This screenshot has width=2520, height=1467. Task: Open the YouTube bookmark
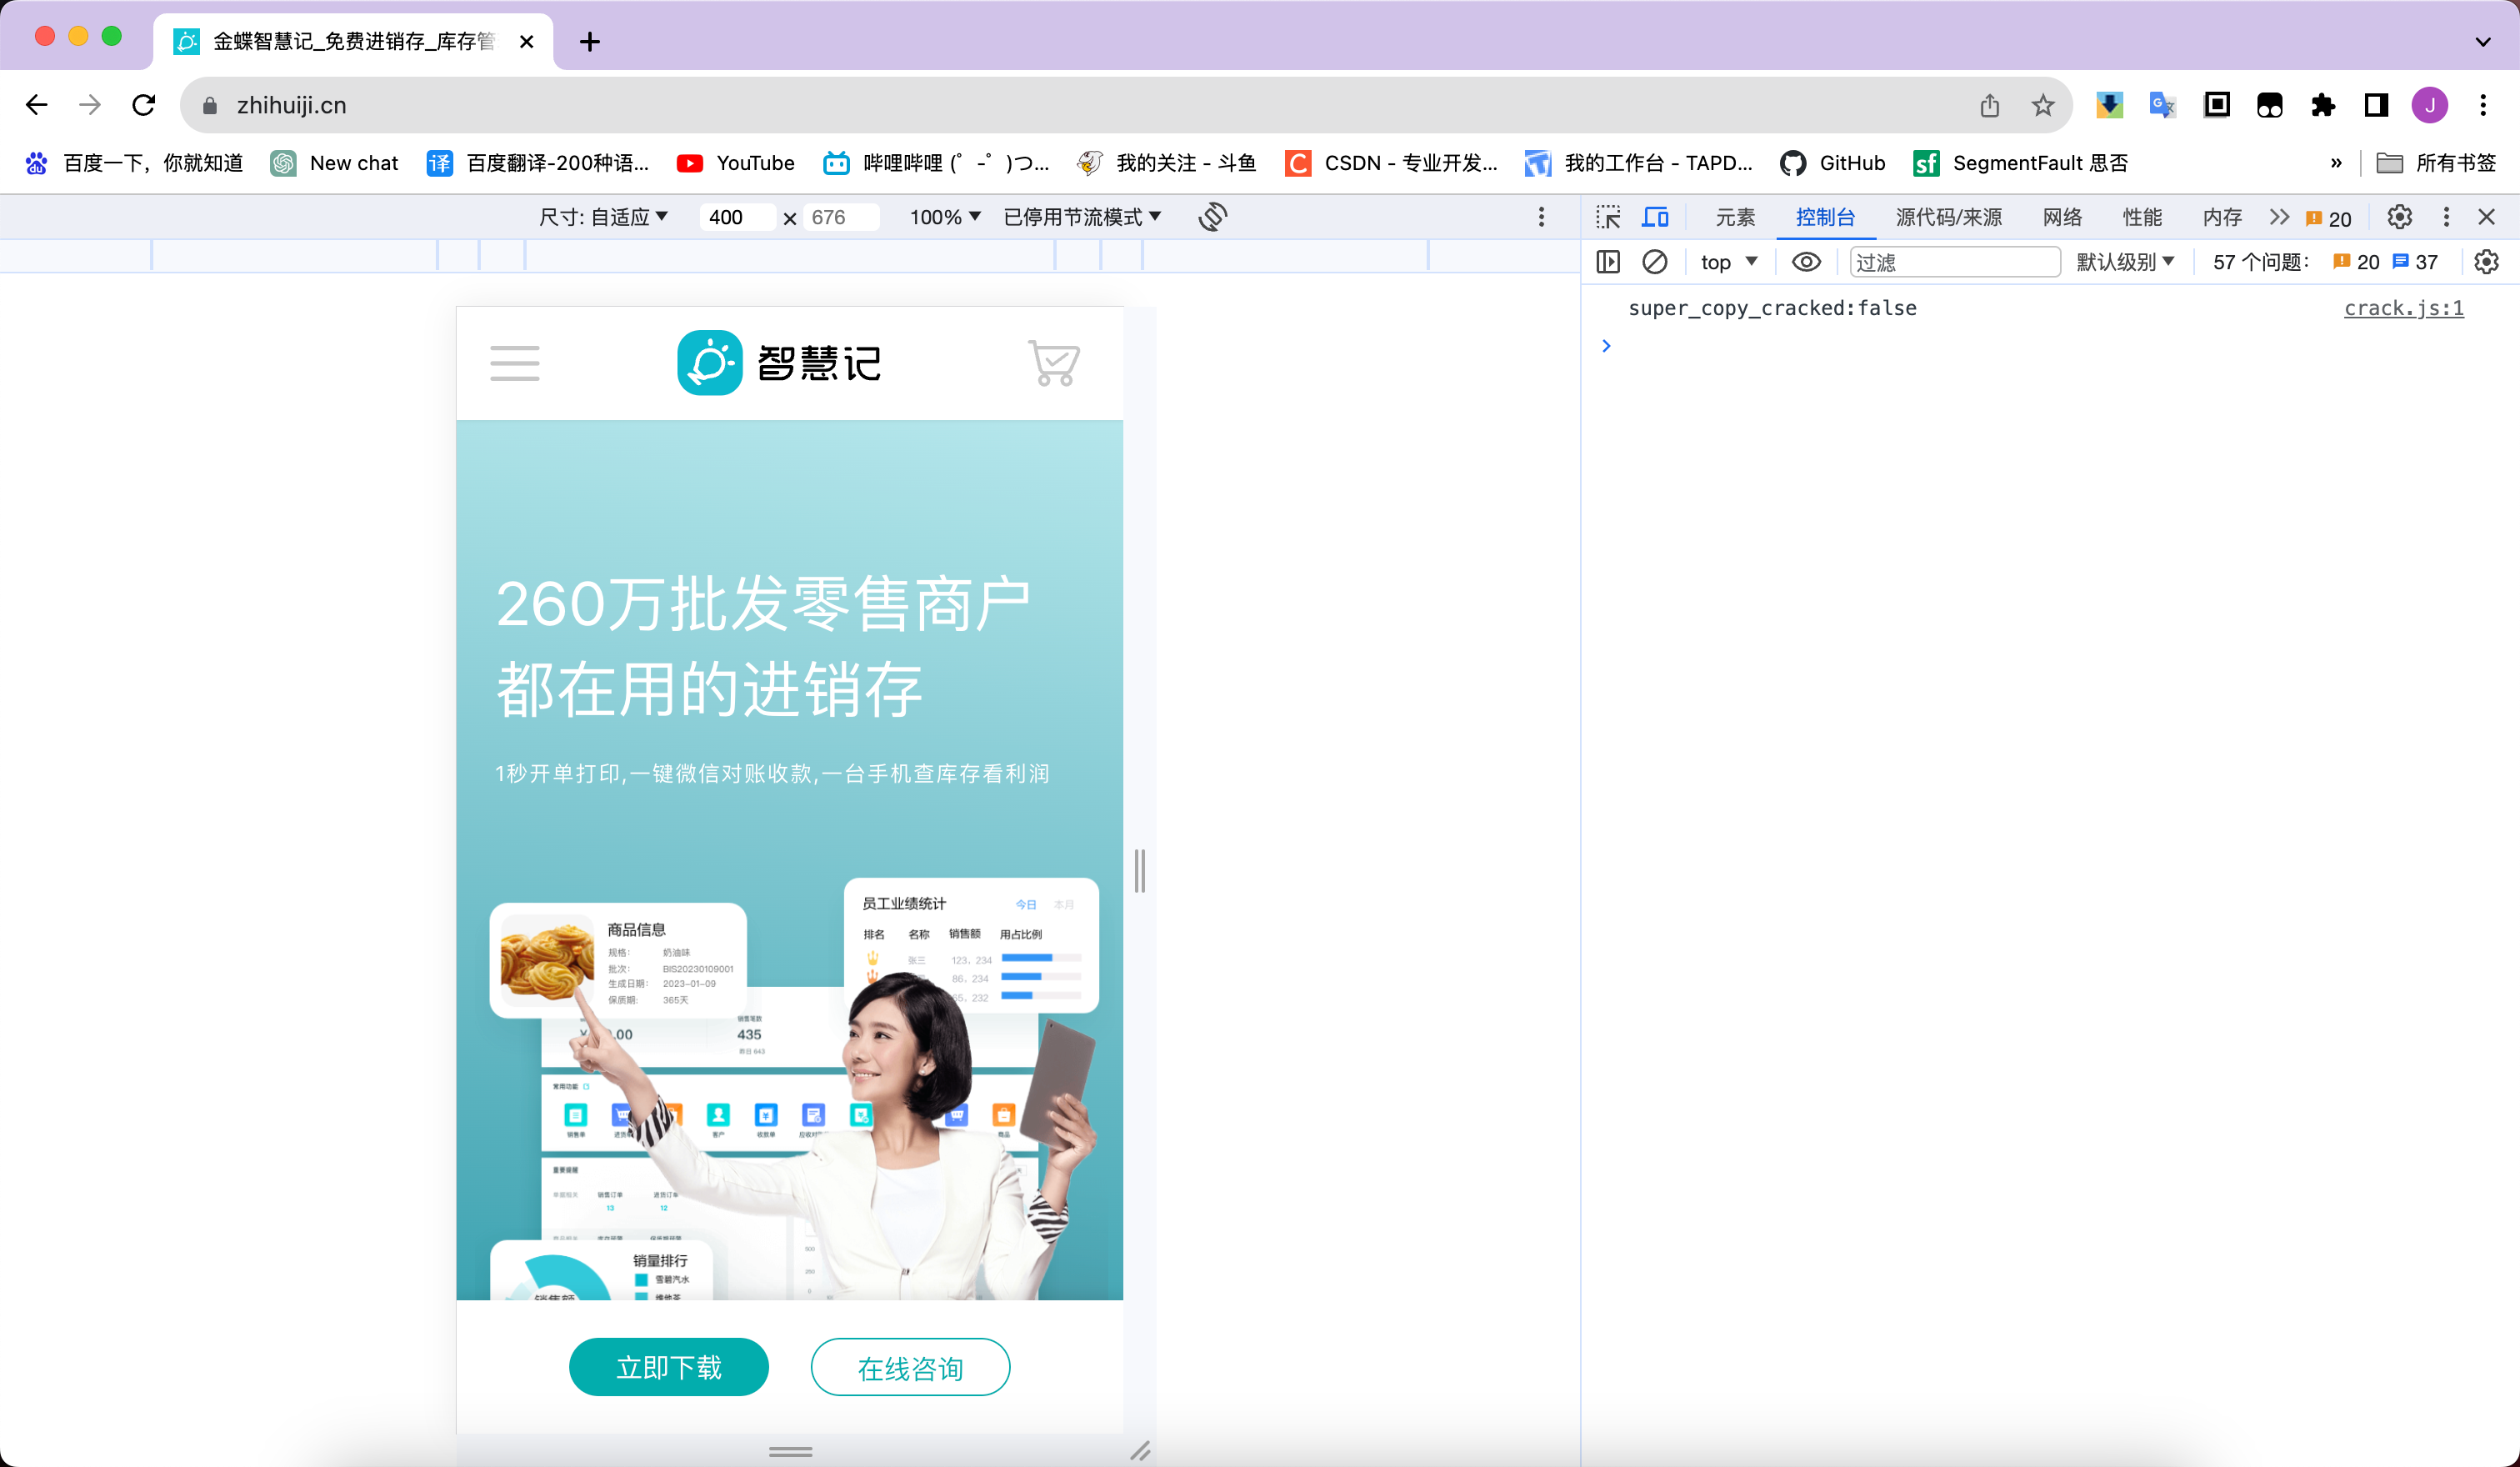coord(736,163)
